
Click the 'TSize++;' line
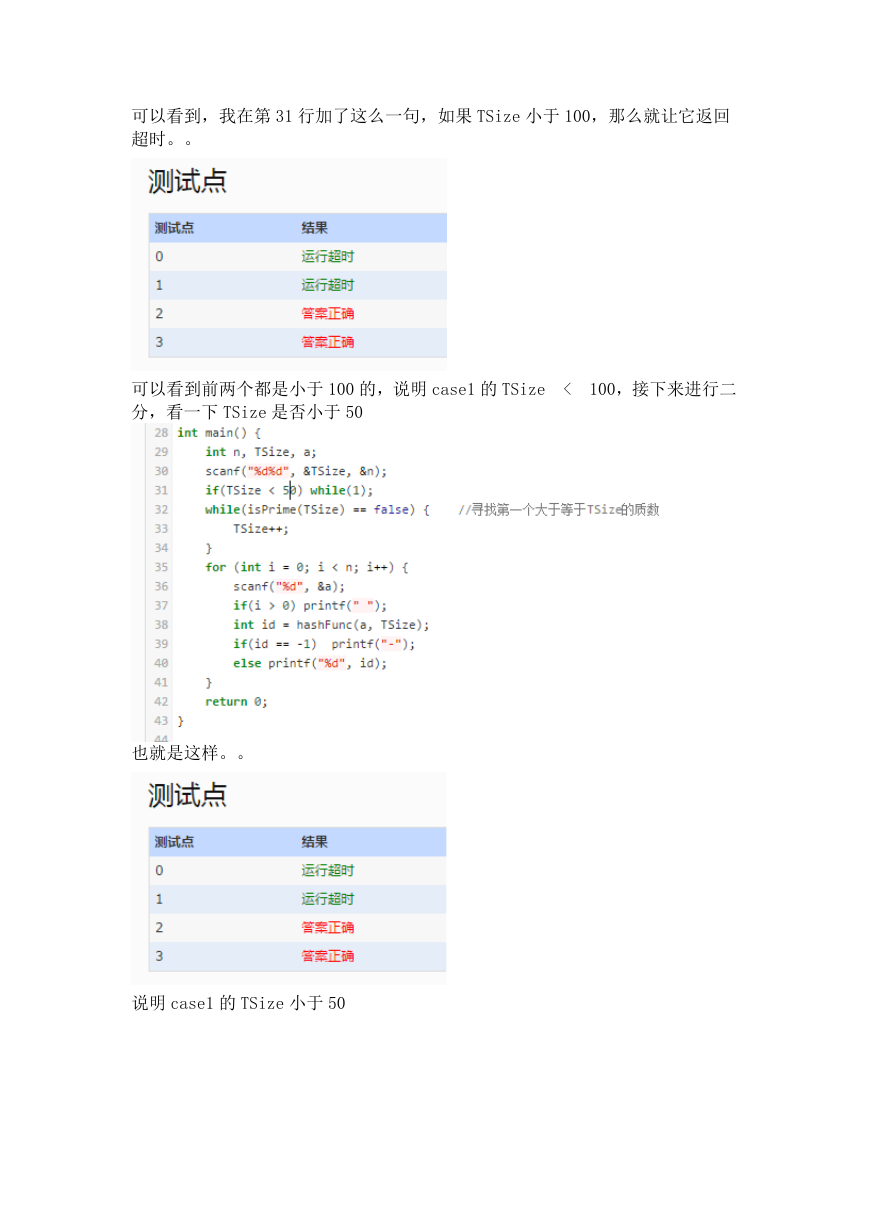(261, 528)
